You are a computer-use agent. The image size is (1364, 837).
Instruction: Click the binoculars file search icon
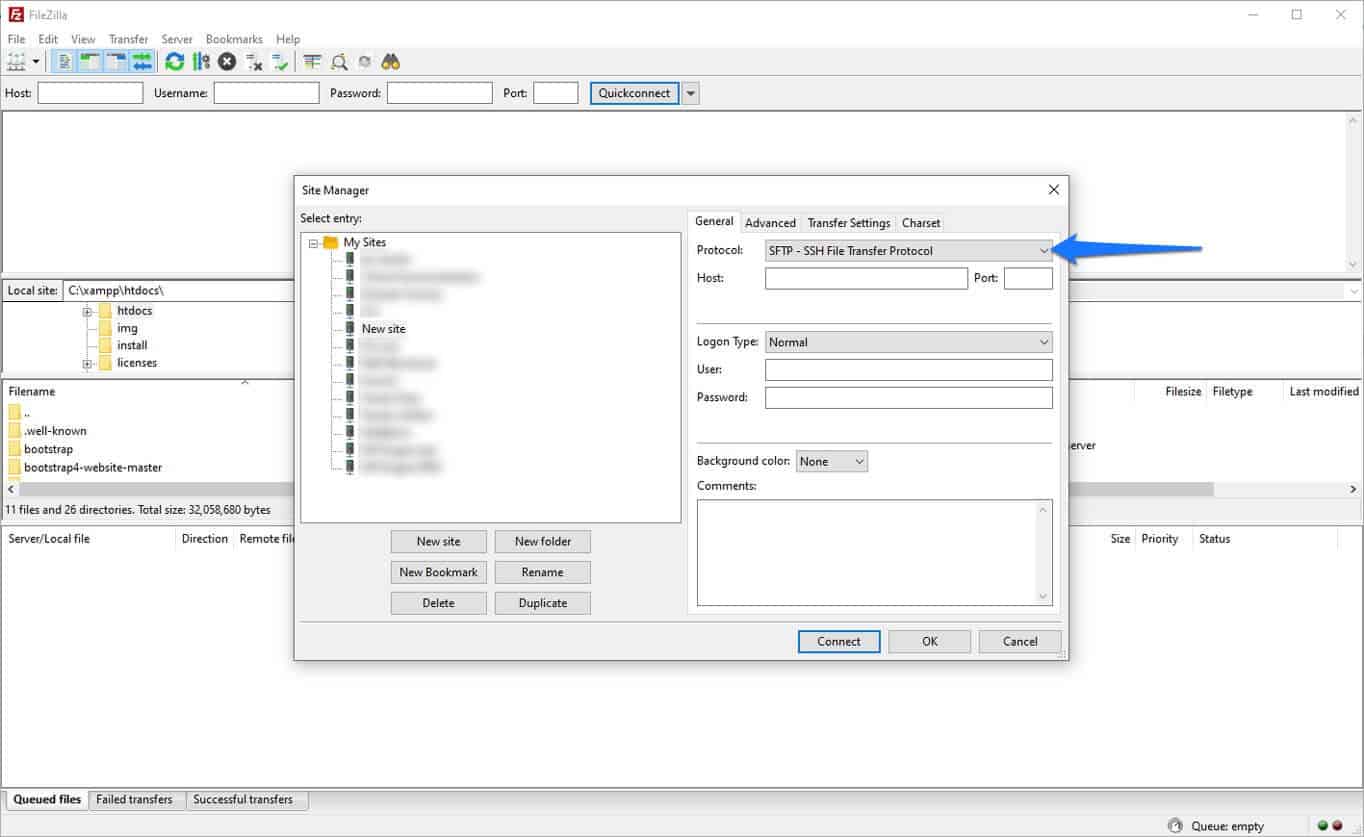(391, 62)
